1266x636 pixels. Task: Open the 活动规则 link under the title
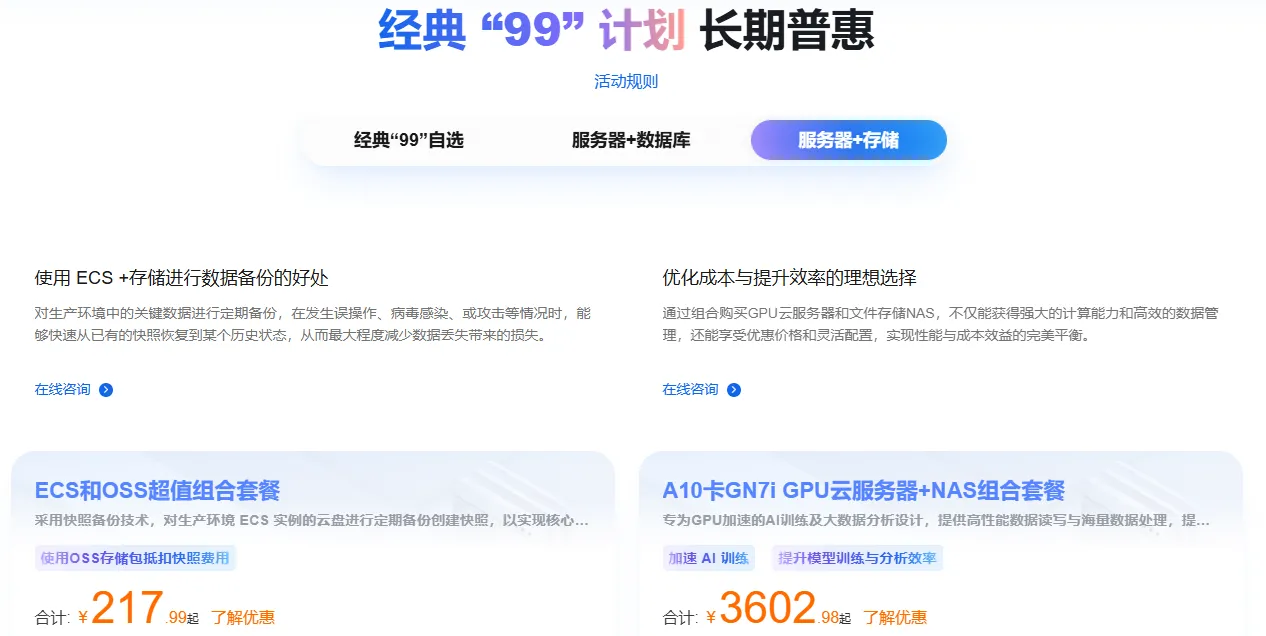(x=626, y=82)
